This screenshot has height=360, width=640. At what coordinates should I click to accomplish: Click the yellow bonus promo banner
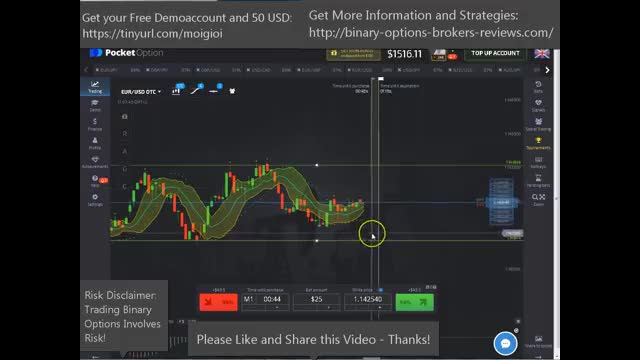(x=353, y=53)
